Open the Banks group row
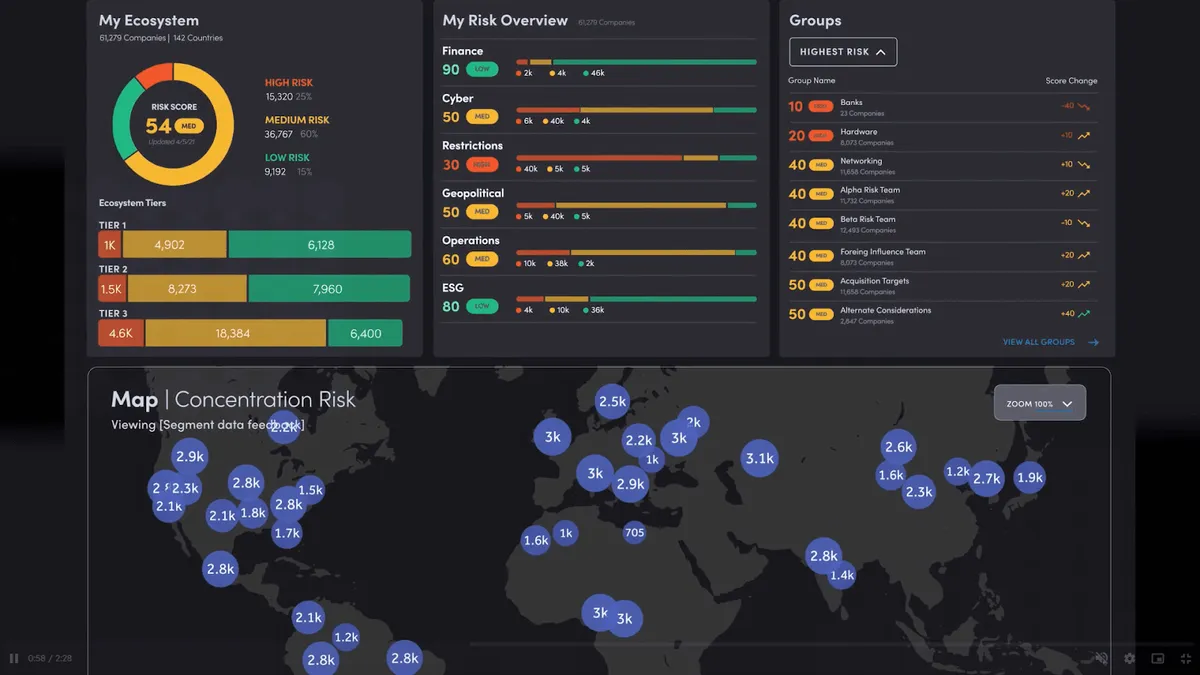Viewport: 1200px width, 675px height. pyautogui.click(x=943, y=107)
